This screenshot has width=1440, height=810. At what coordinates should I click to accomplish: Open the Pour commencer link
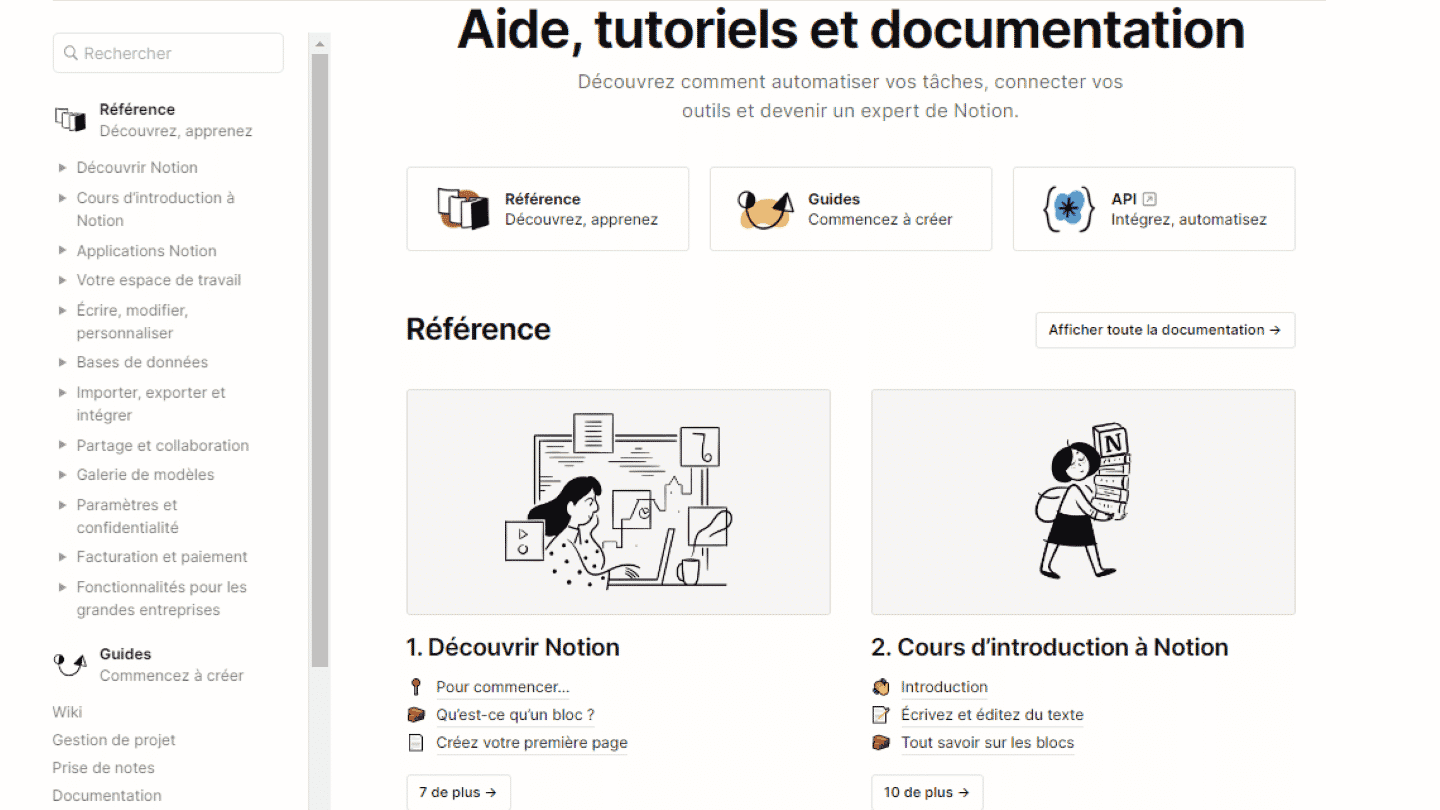(503, 687)
